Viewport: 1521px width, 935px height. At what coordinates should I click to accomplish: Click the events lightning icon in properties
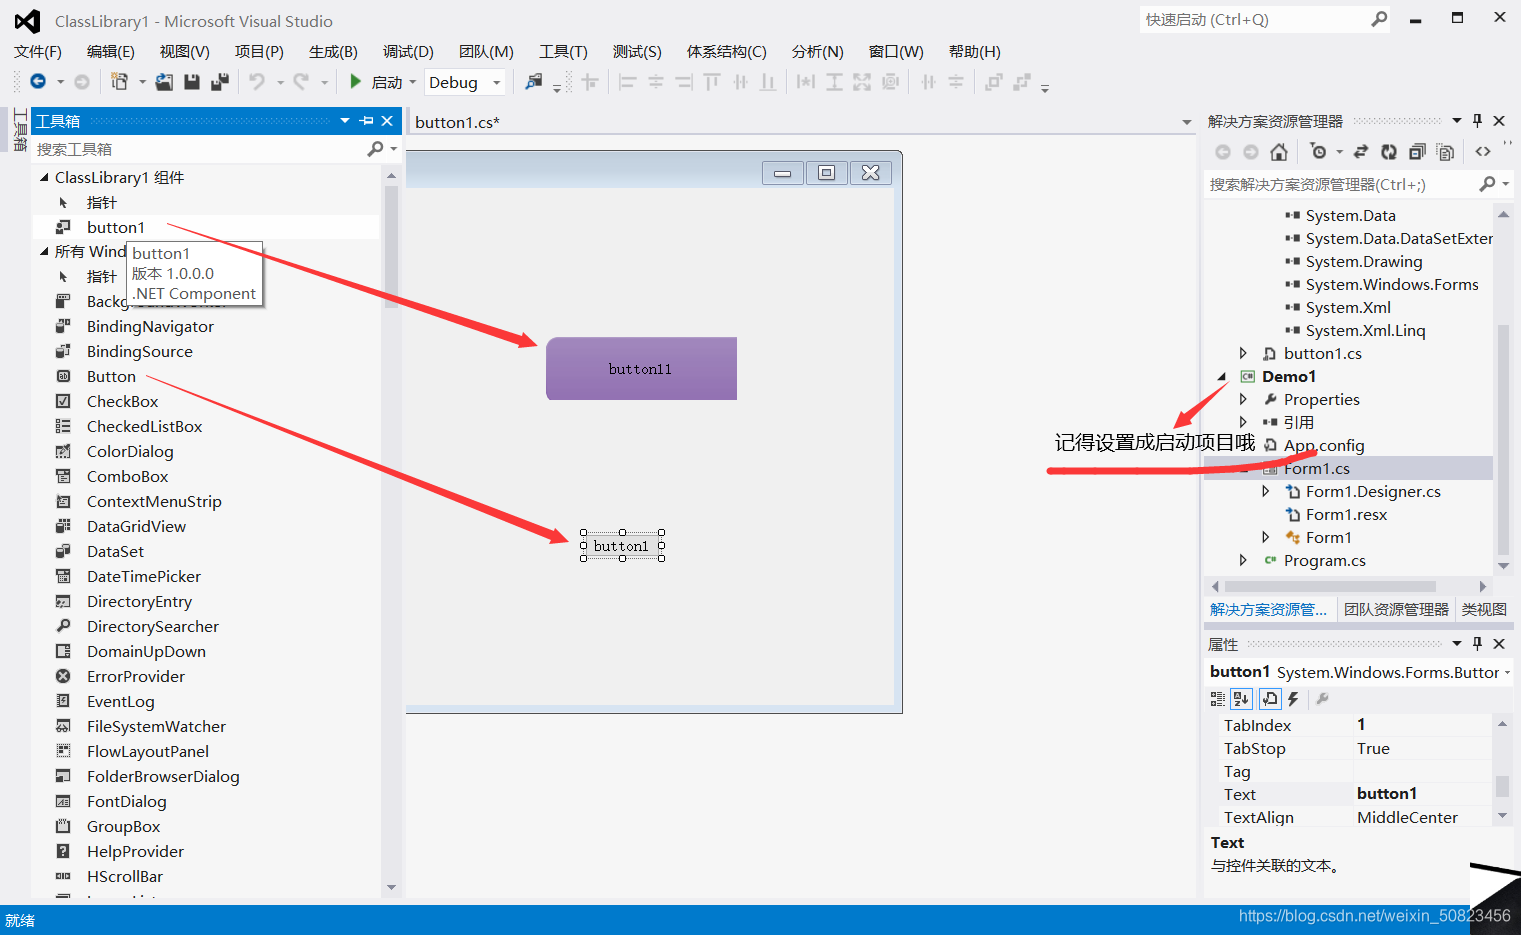(1293, 699)
